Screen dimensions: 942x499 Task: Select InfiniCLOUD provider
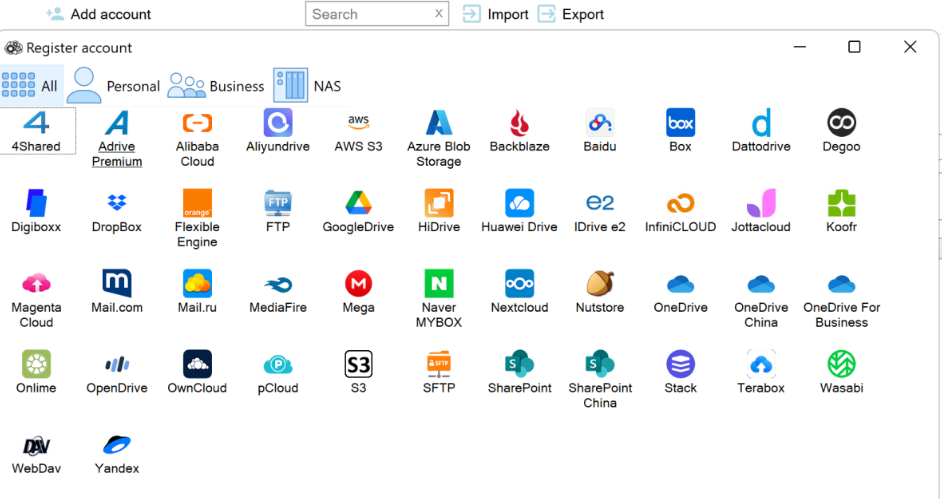[x=680, y=211]
